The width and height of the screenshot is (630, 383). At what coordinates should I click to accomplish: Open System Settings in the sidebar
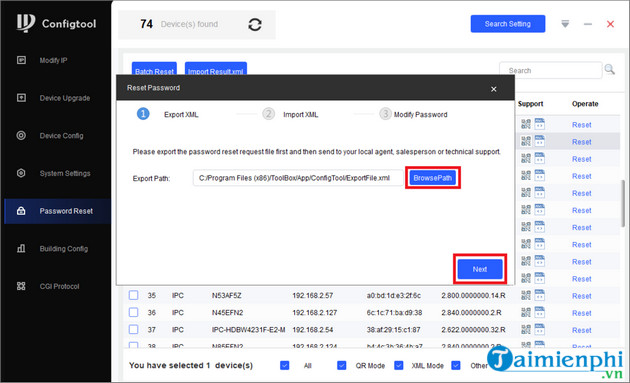click(65, 173)
